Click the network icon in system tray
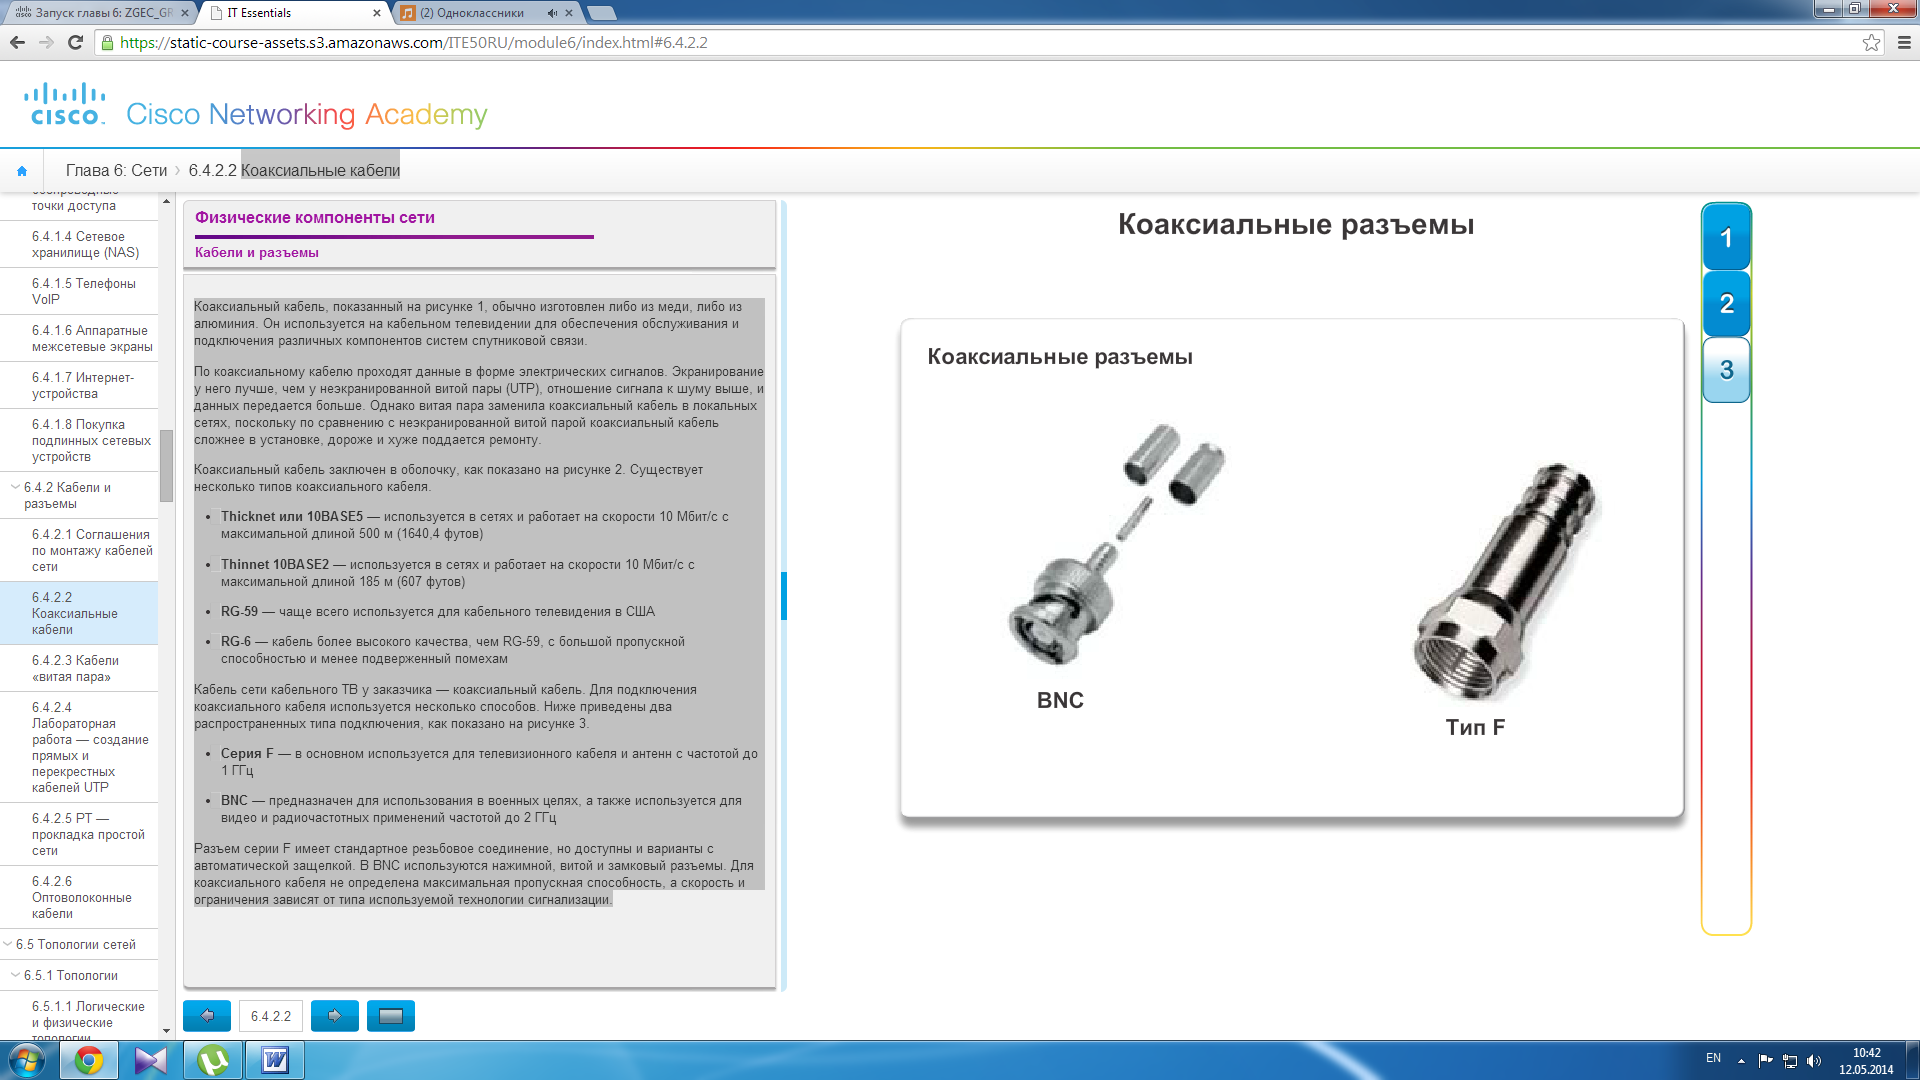Image resolution: width=1920 pixels, height=1080 pixels. point(1790,1061)
